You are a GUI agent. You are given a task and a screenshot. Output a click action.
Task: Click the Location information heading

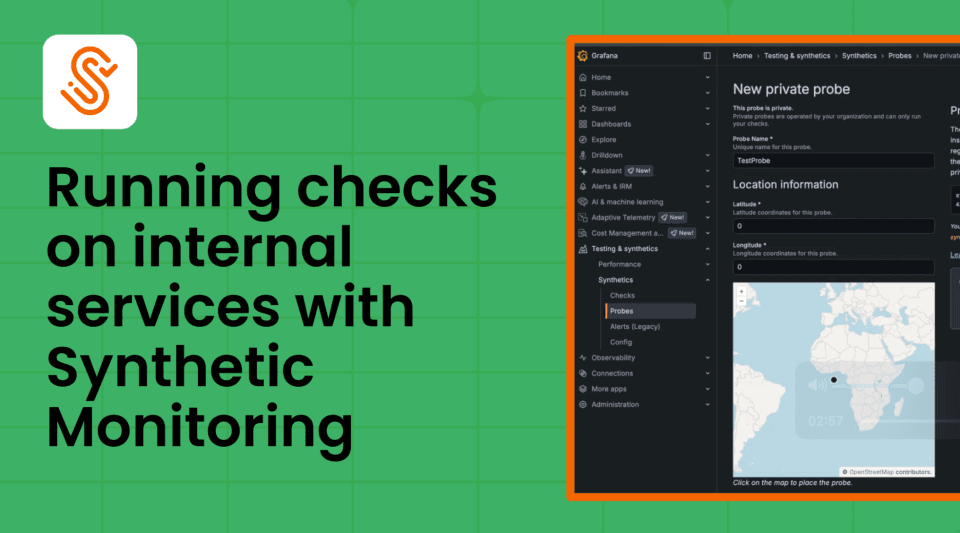click(x=786, y=185)
